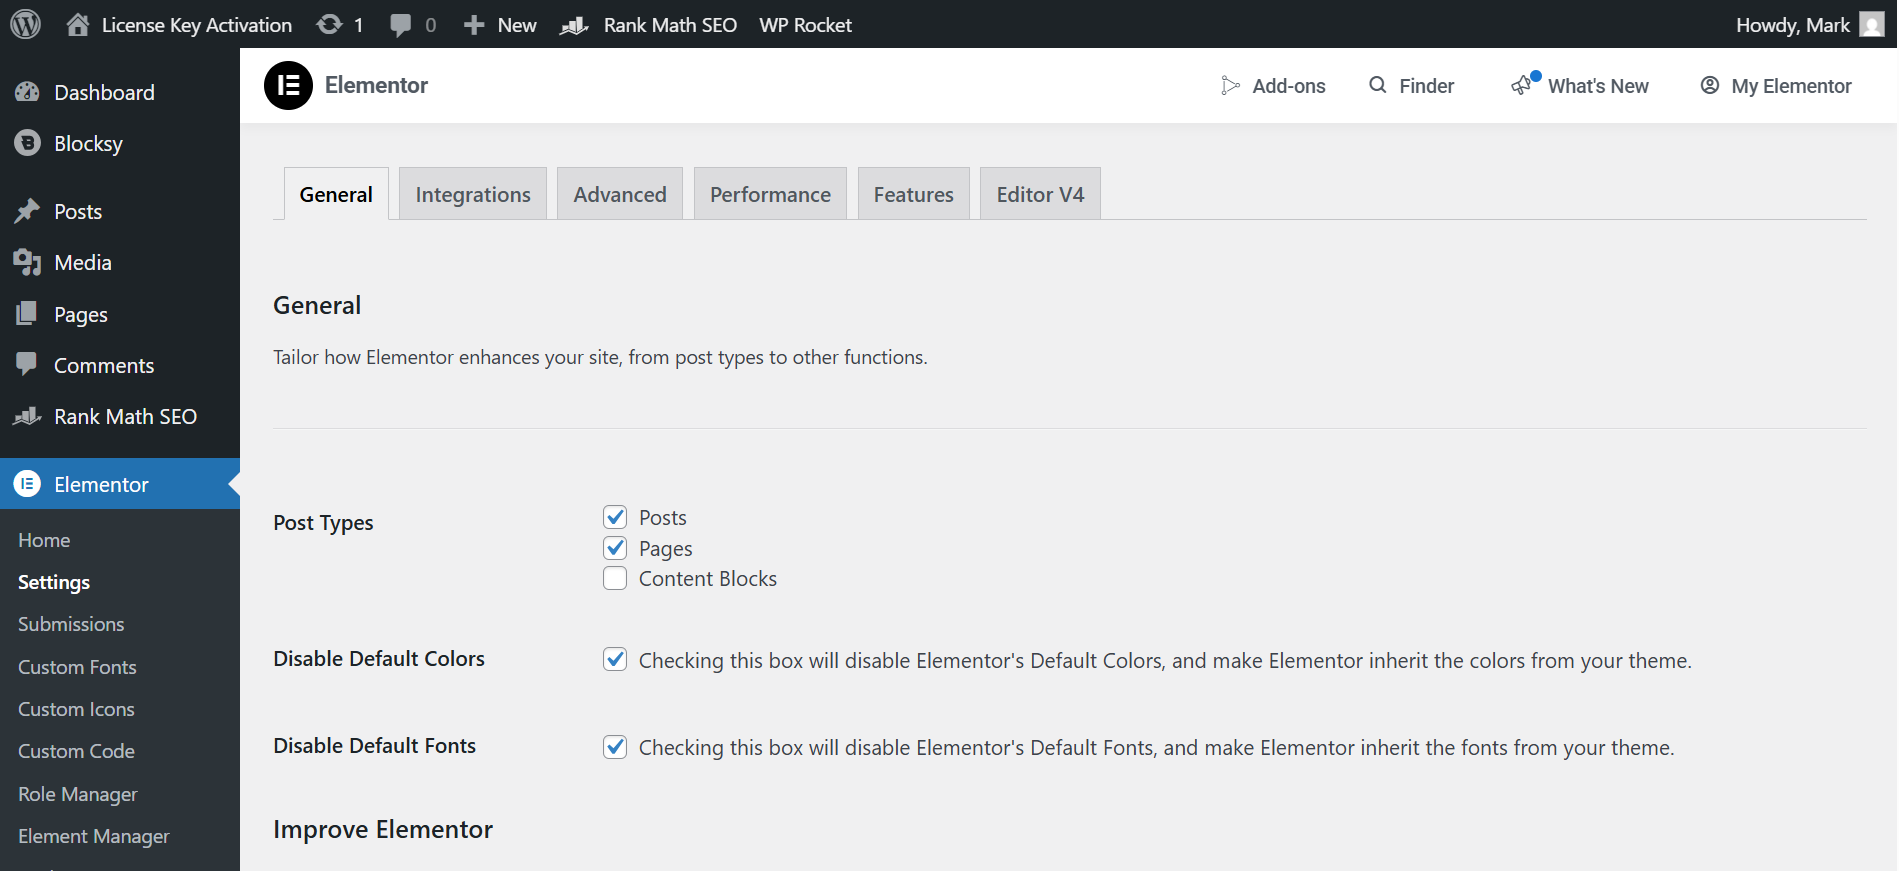Select the Features tab
Image resolution: width=1899 pixels, height=871 pixels.
point(913,194)
